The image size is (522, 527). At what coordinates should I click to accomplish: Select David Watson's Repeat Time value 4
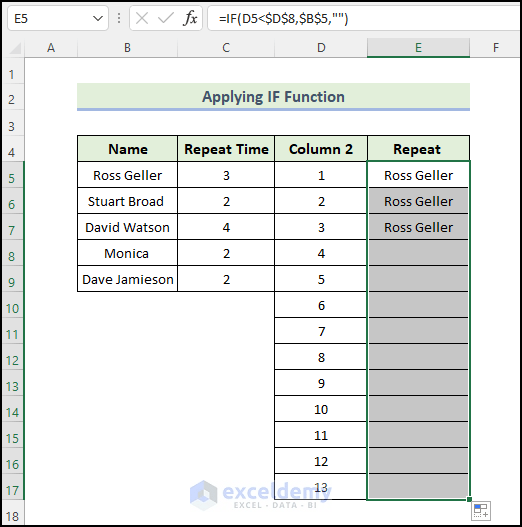[x=226, y=227]
